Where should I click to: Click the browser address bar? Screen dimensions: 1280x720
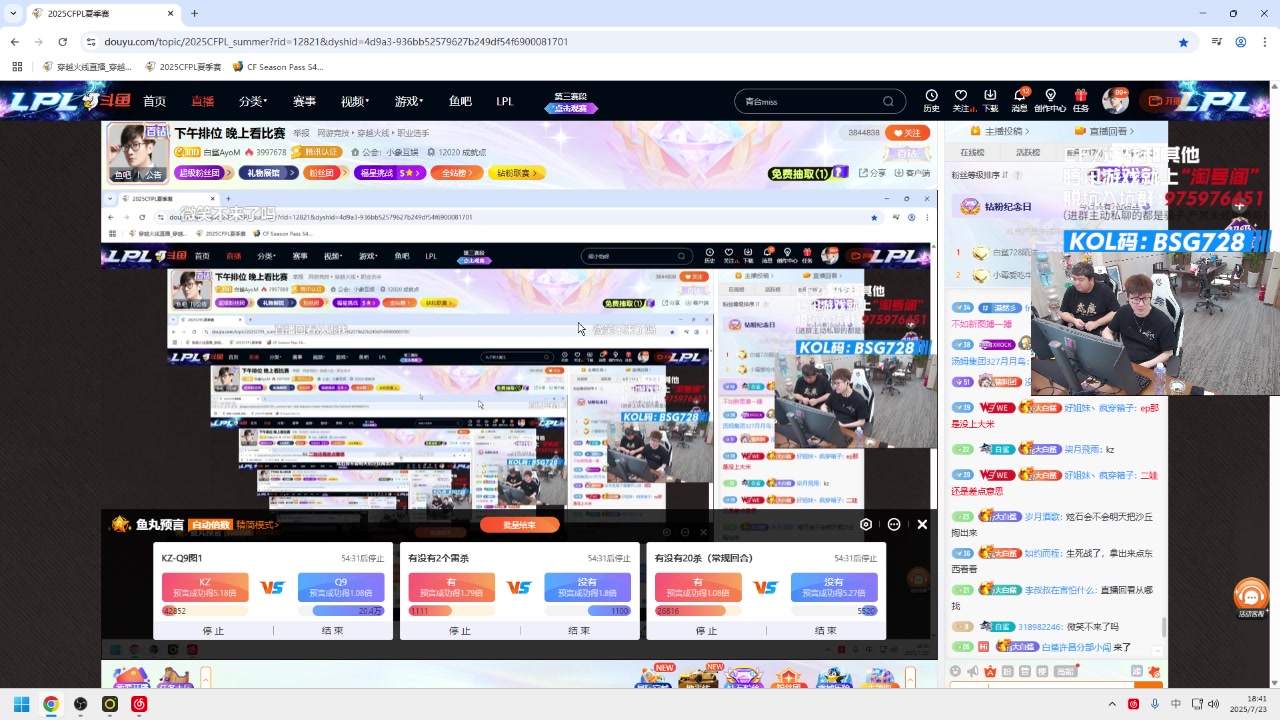pyautogui.click(x=630, y=42)
